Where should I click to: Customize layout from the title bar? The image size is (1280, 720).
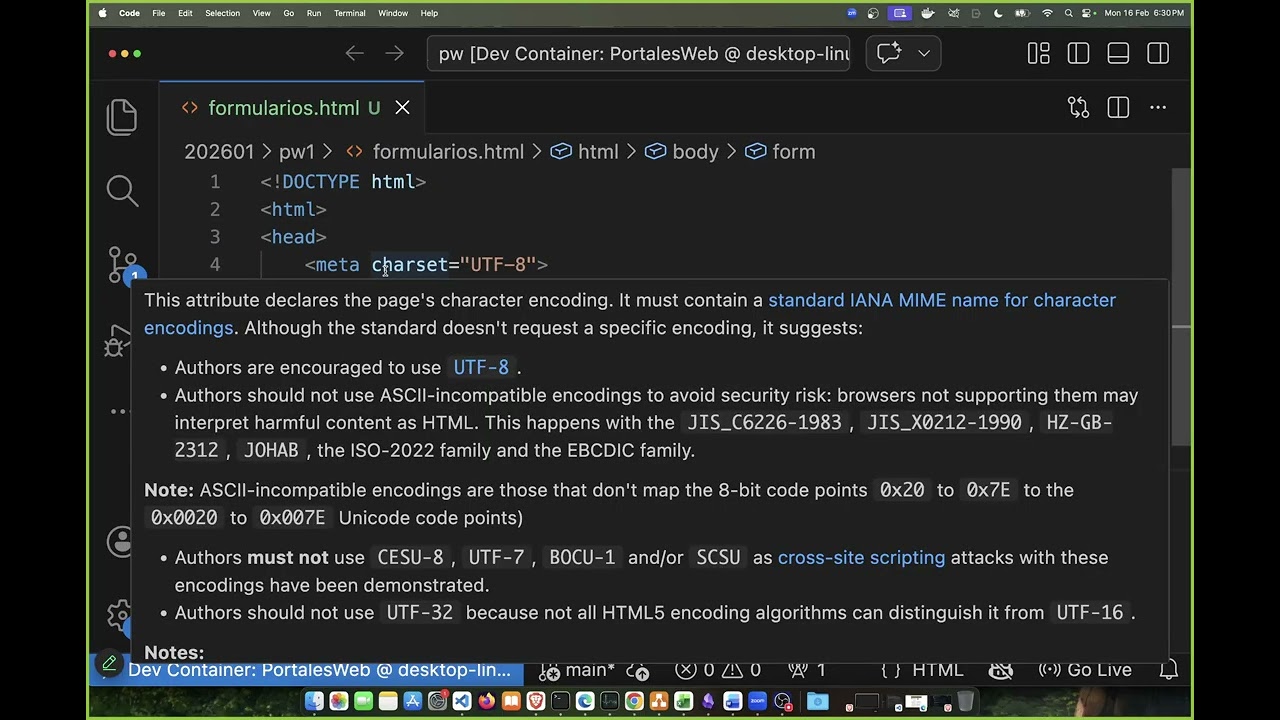pos(1038,53)
